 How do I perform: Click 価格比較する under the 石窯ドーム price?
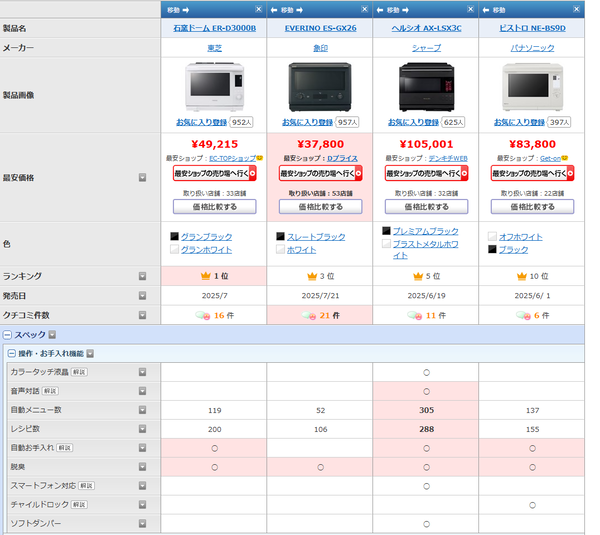coord(215,207)
